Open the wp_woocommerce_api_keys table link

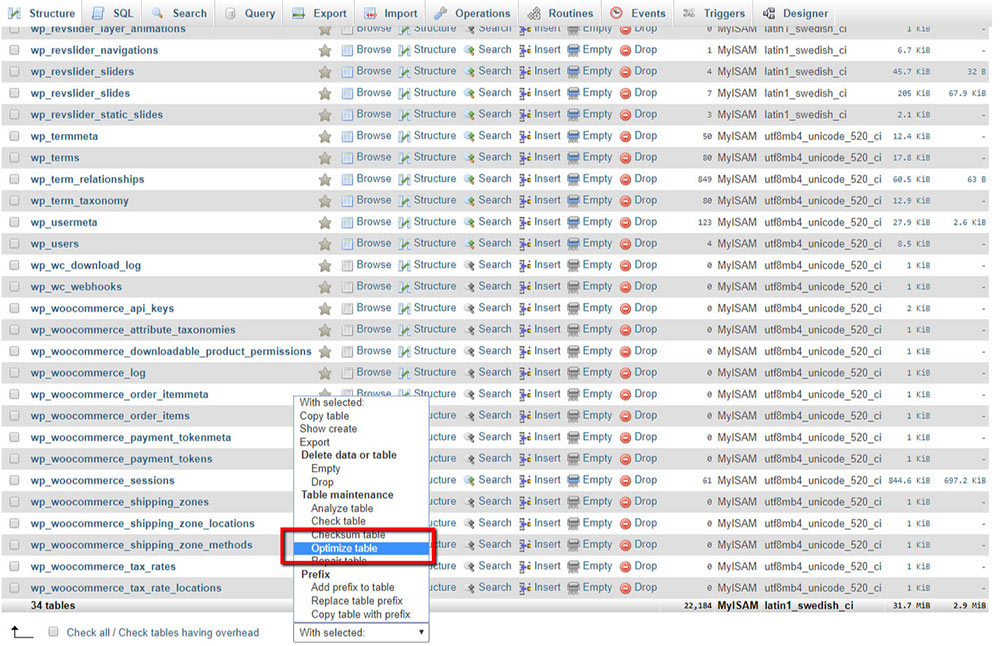point(102,309)
